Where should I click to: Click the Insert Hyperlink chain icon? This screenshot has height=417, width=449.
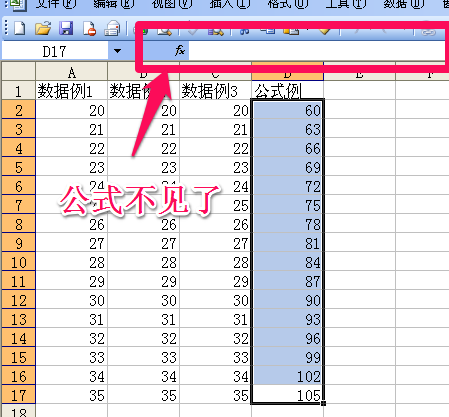coord(429,32)
